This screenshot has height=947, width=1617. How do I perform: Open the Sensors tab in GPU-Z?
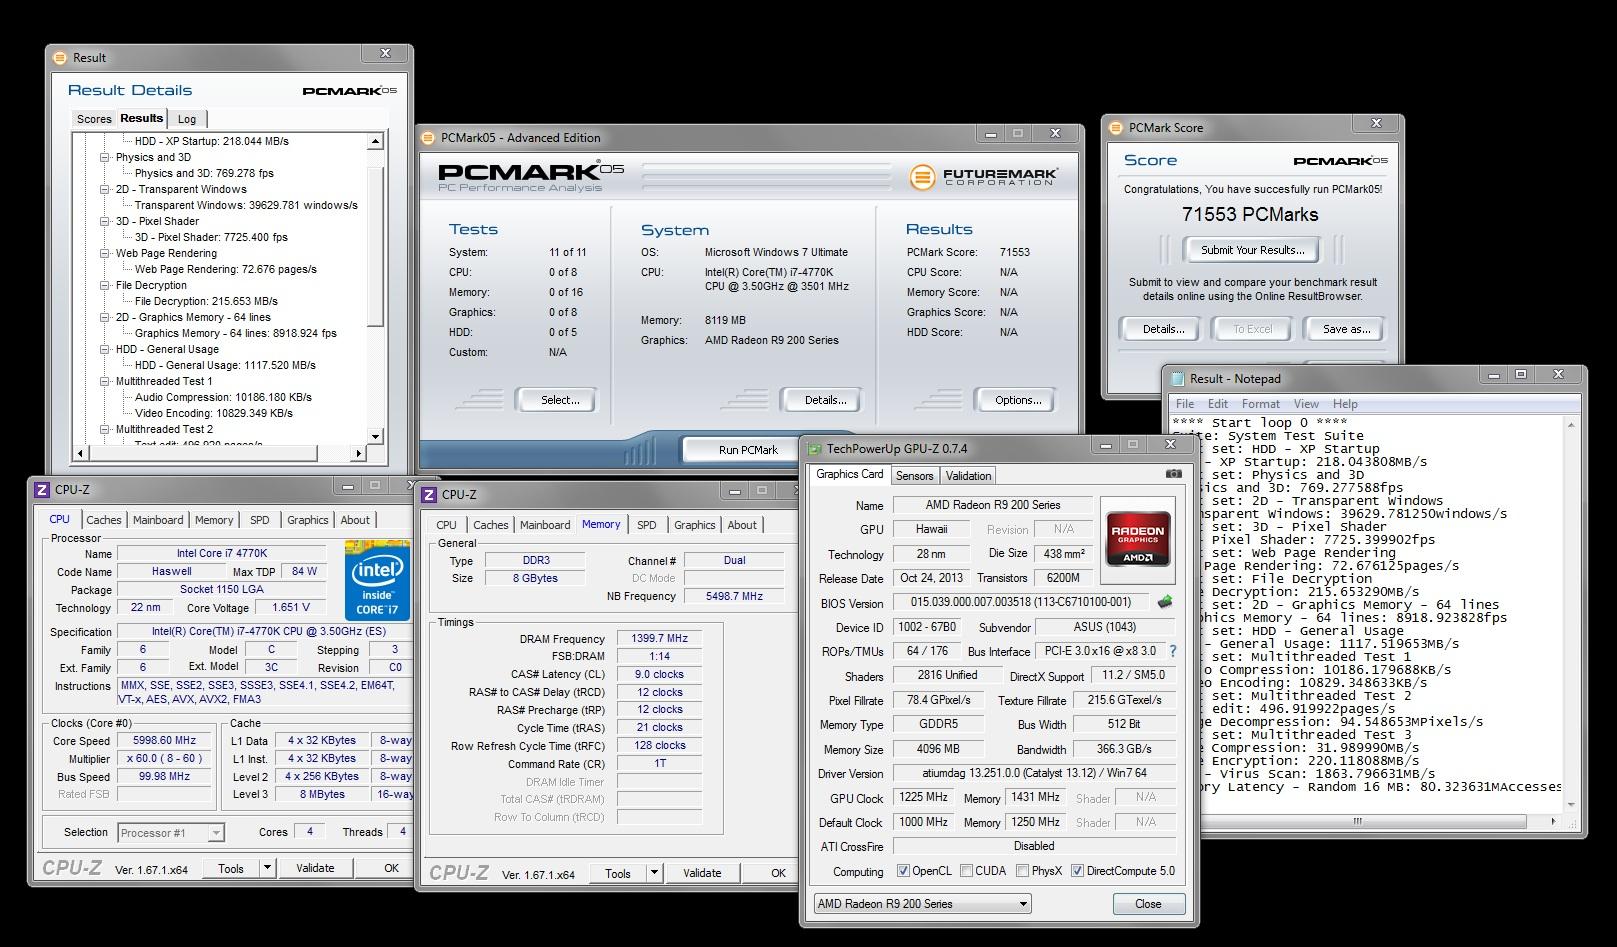coord(914,476)
